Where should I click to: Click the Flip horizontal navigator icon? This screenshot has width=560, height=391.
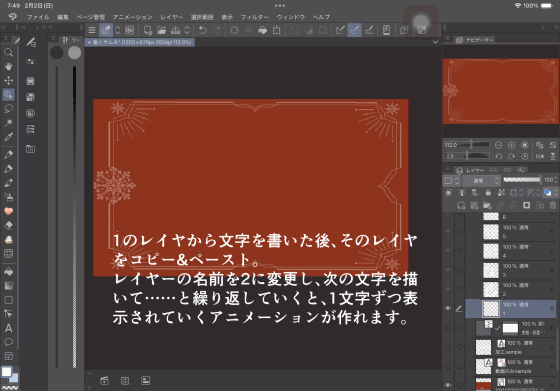click(540, 156)
